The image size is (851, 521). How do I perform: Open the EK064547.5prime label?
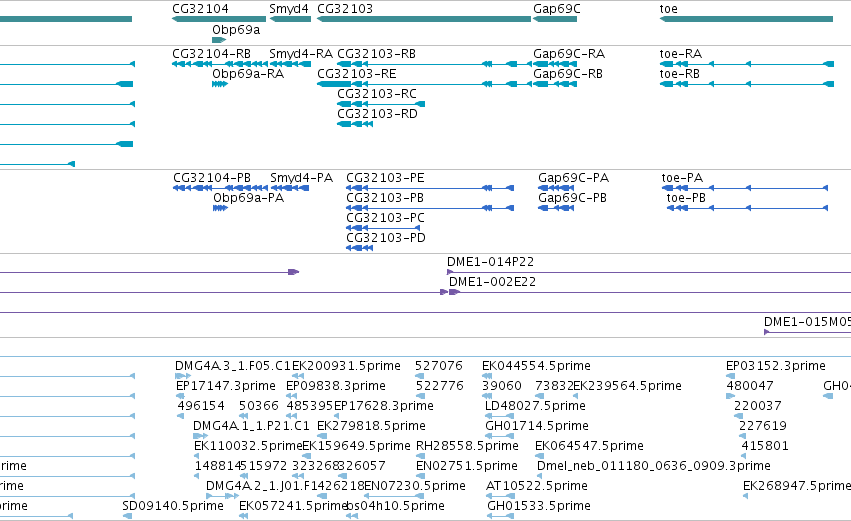589,446
